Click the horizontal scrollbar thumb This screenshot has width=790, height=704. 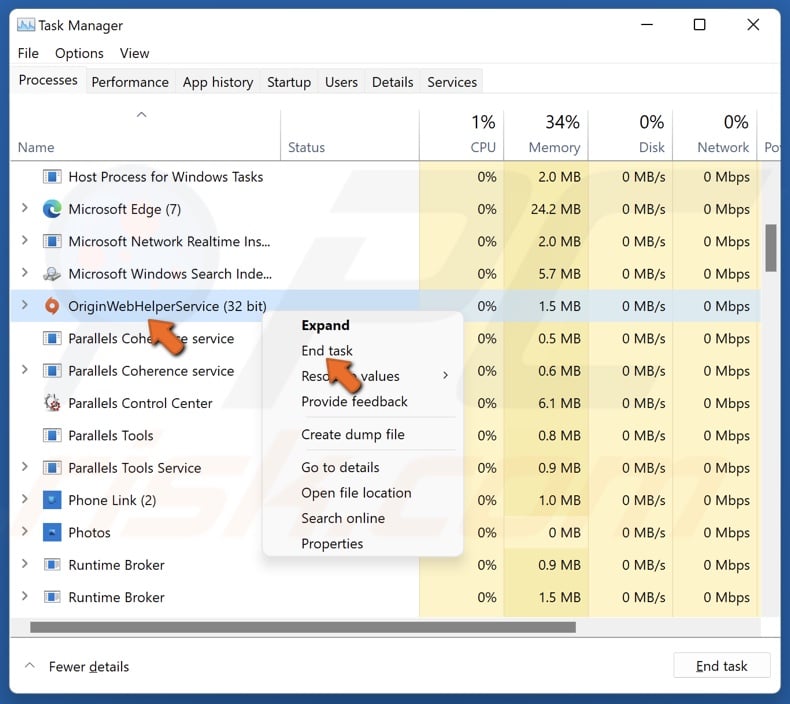(303, 627)
